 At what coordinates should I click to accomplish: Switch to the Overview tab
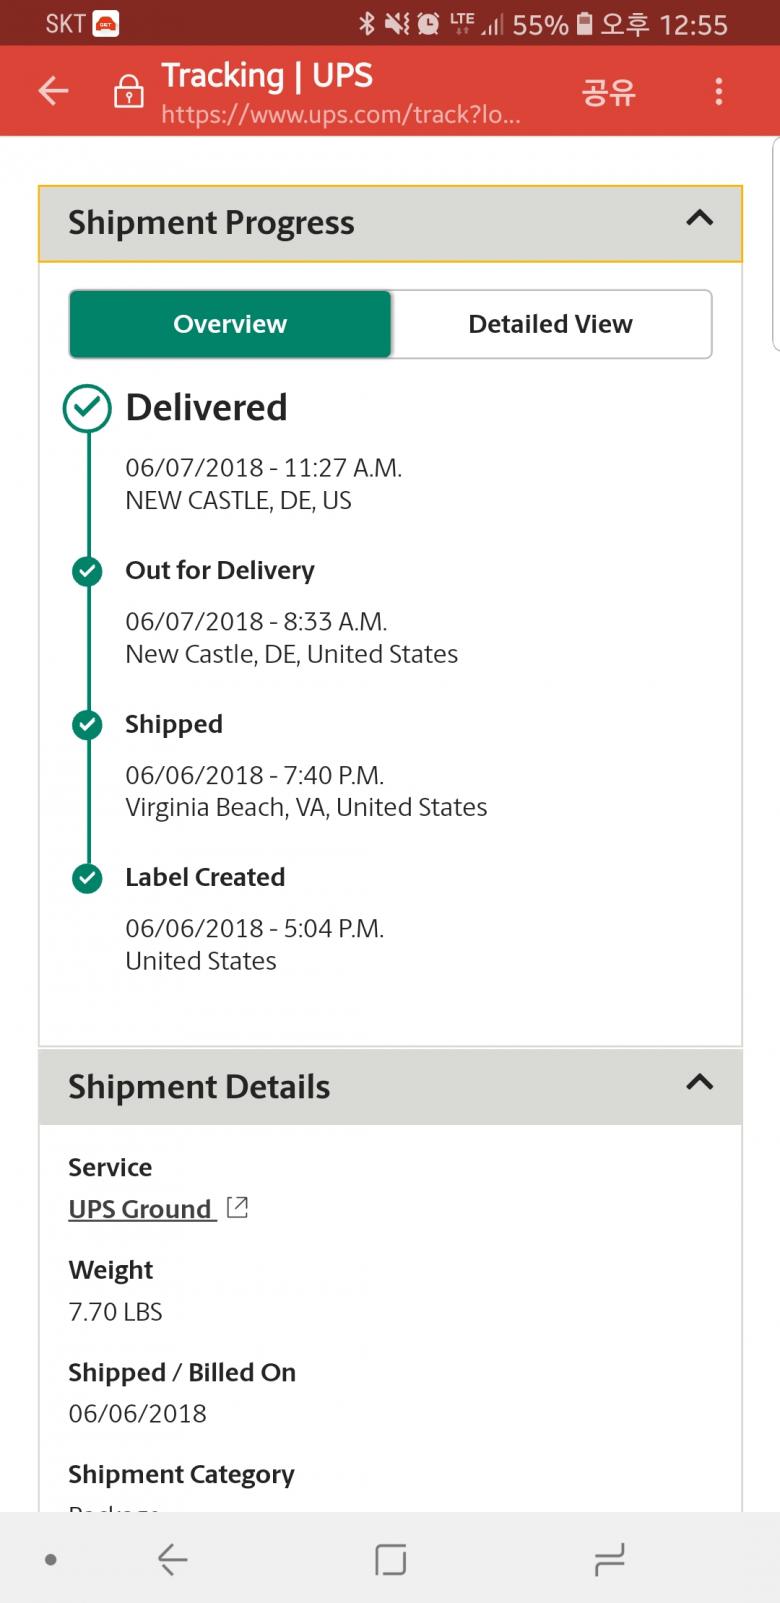pos(230,324)
